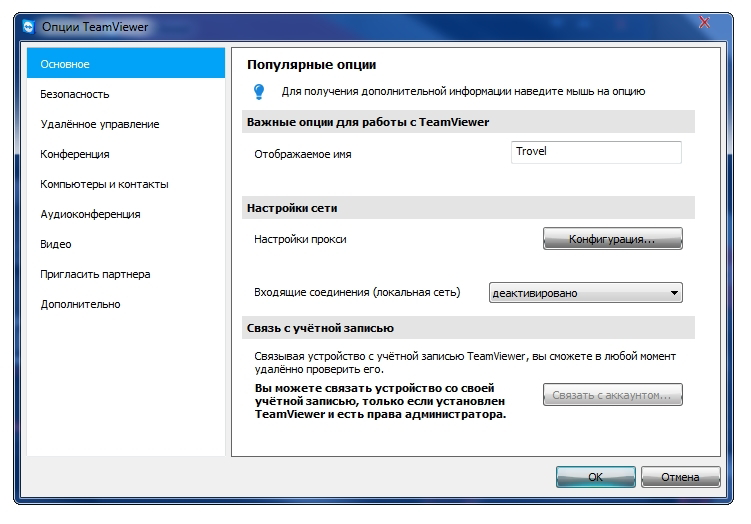The height and width of the screenshot is (524, 751).
Task: Click the Опции TeamViewer window title
Action: pyautogui.click(x=95, y=27)
